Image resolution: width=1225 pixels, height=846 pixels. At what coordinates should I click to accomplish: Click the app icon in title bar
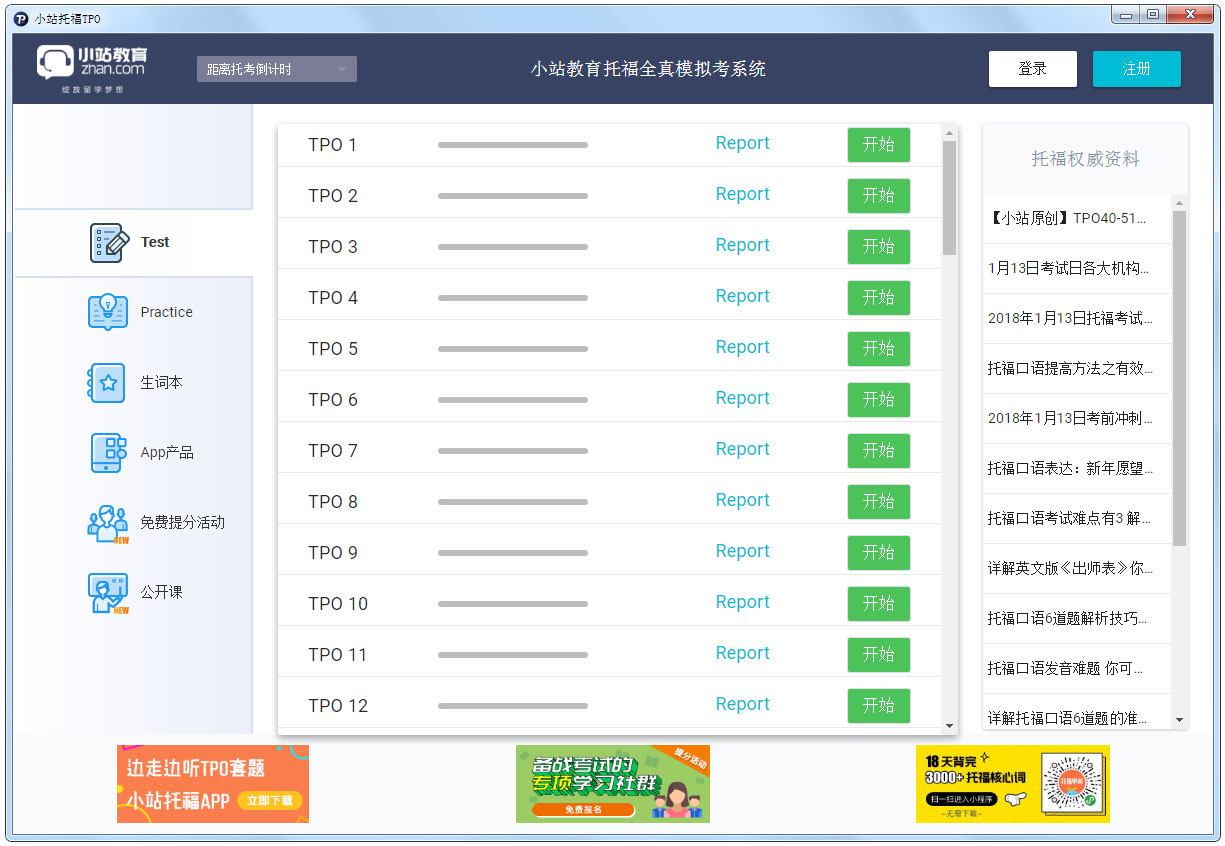point(21,18)
